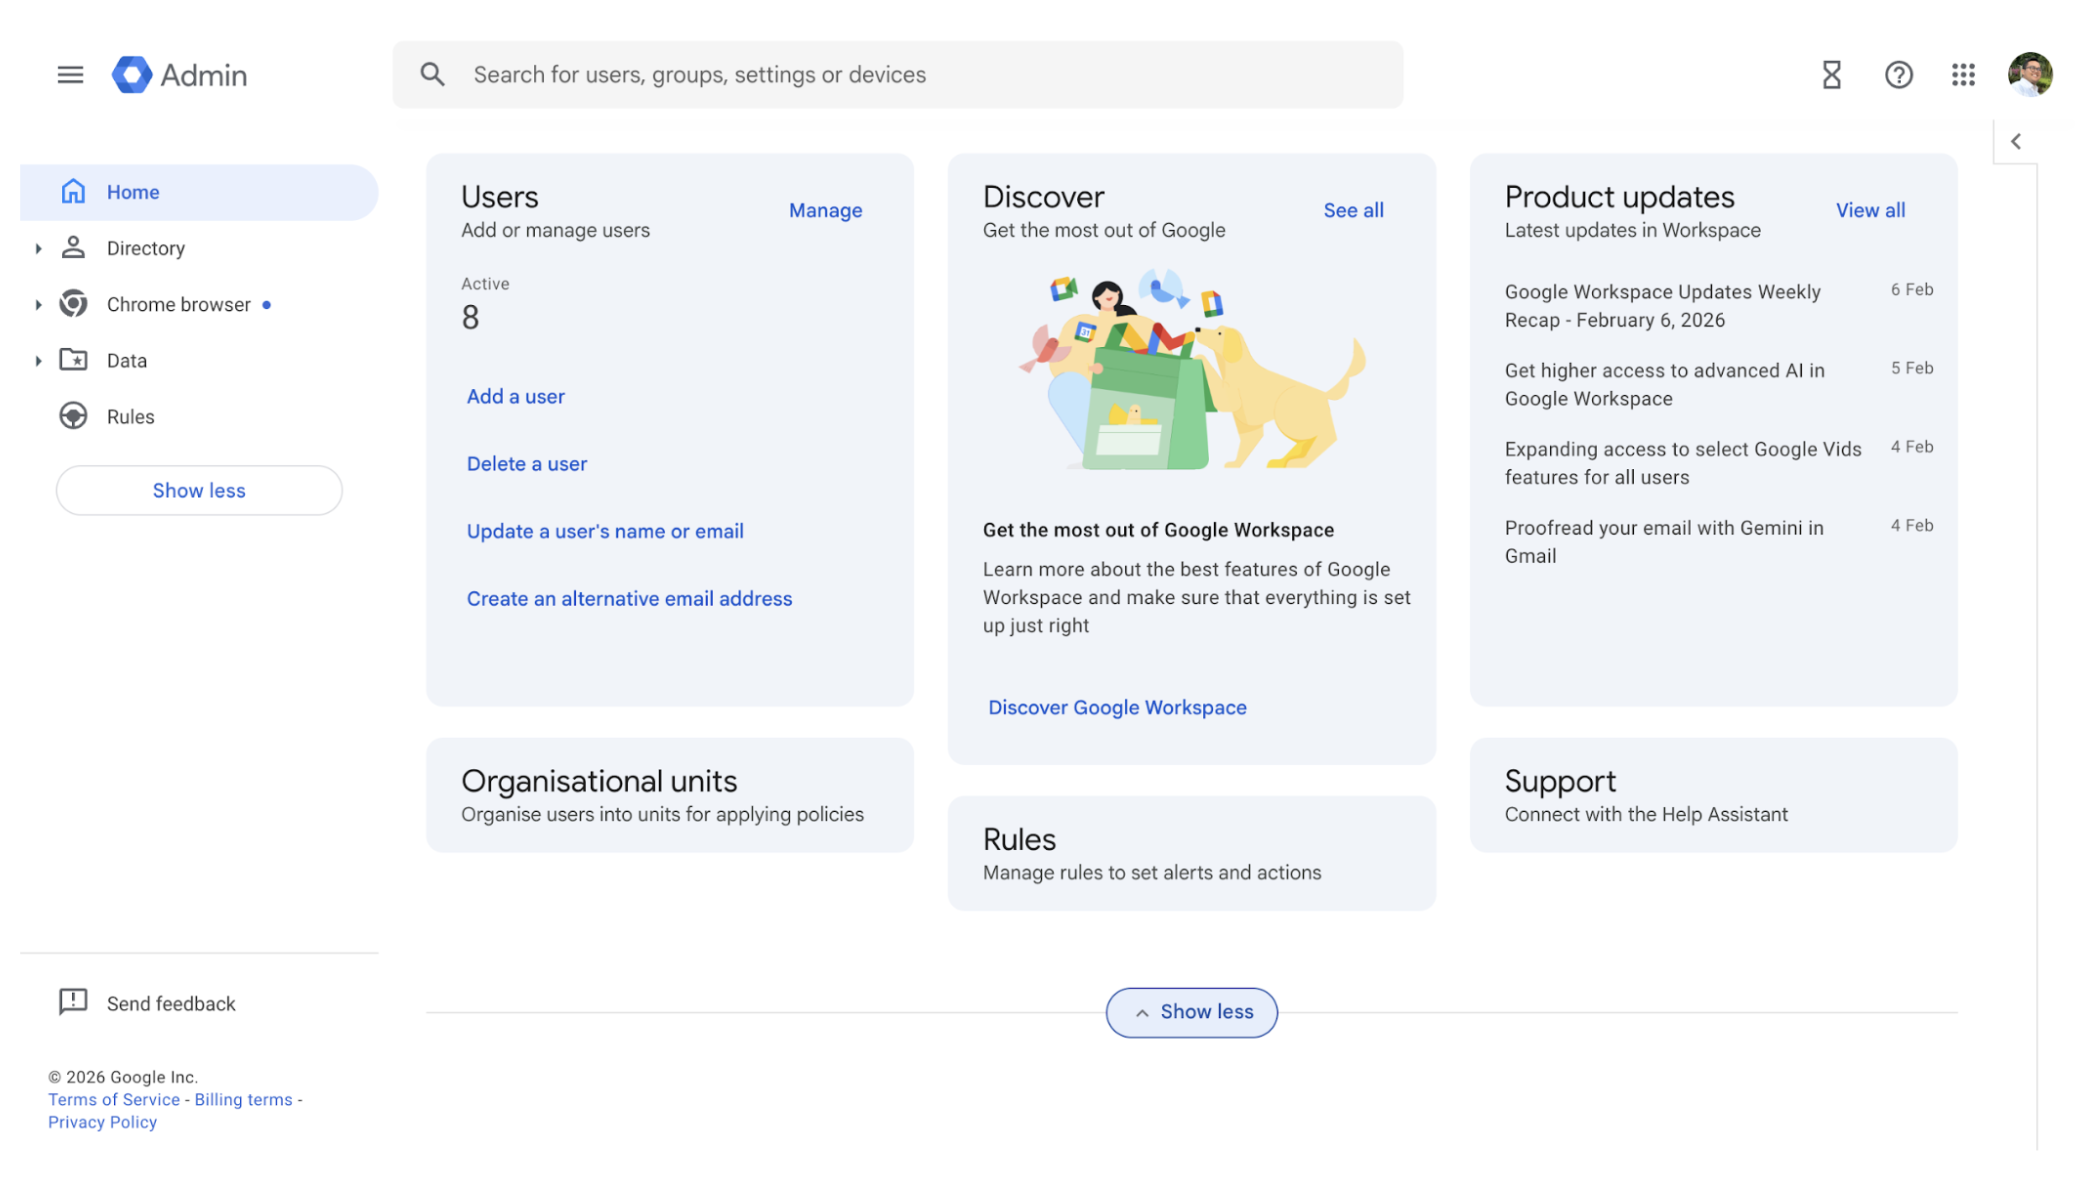Click the sidebar Show less button

[x=199, y=490]
